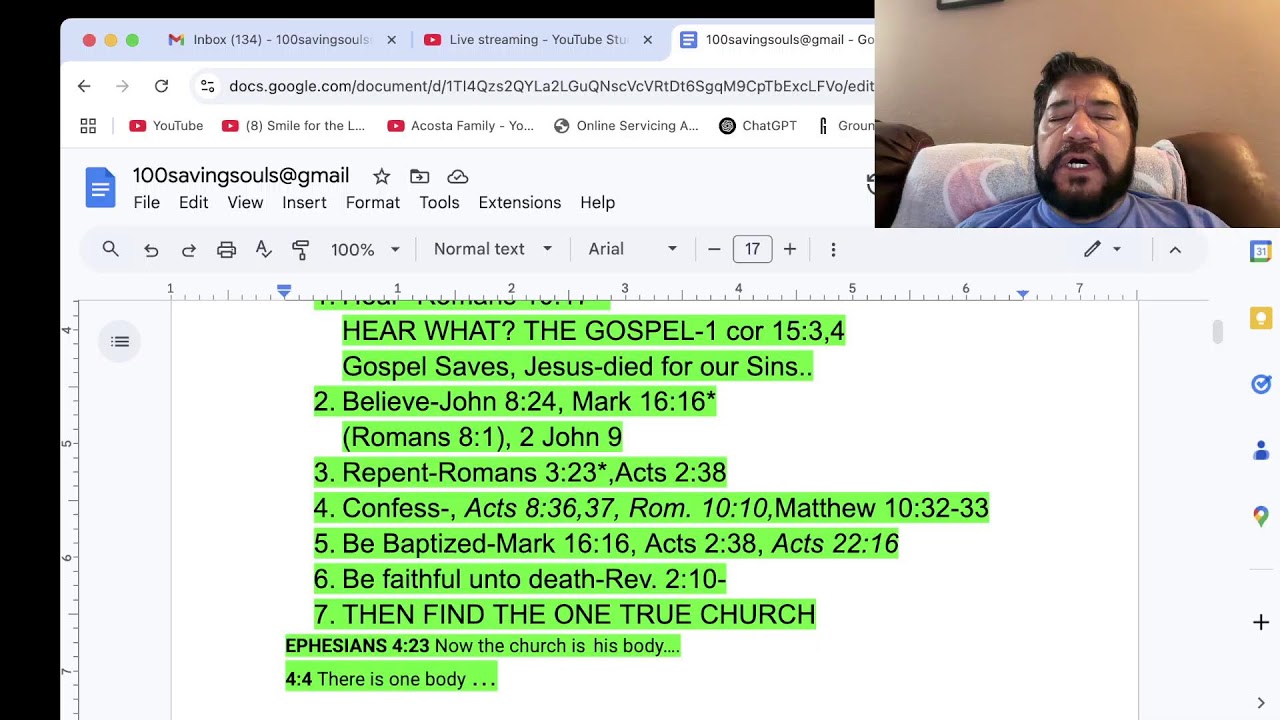Open the ChatGPT bookmark
Viewport: 1280px width, 720px height.
758,126
